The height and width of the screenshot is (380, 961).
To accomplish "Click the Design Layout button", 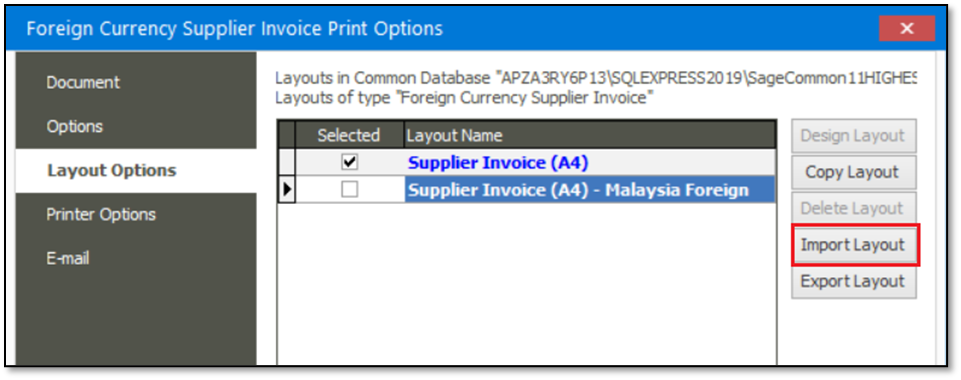I will click(853, 136).
